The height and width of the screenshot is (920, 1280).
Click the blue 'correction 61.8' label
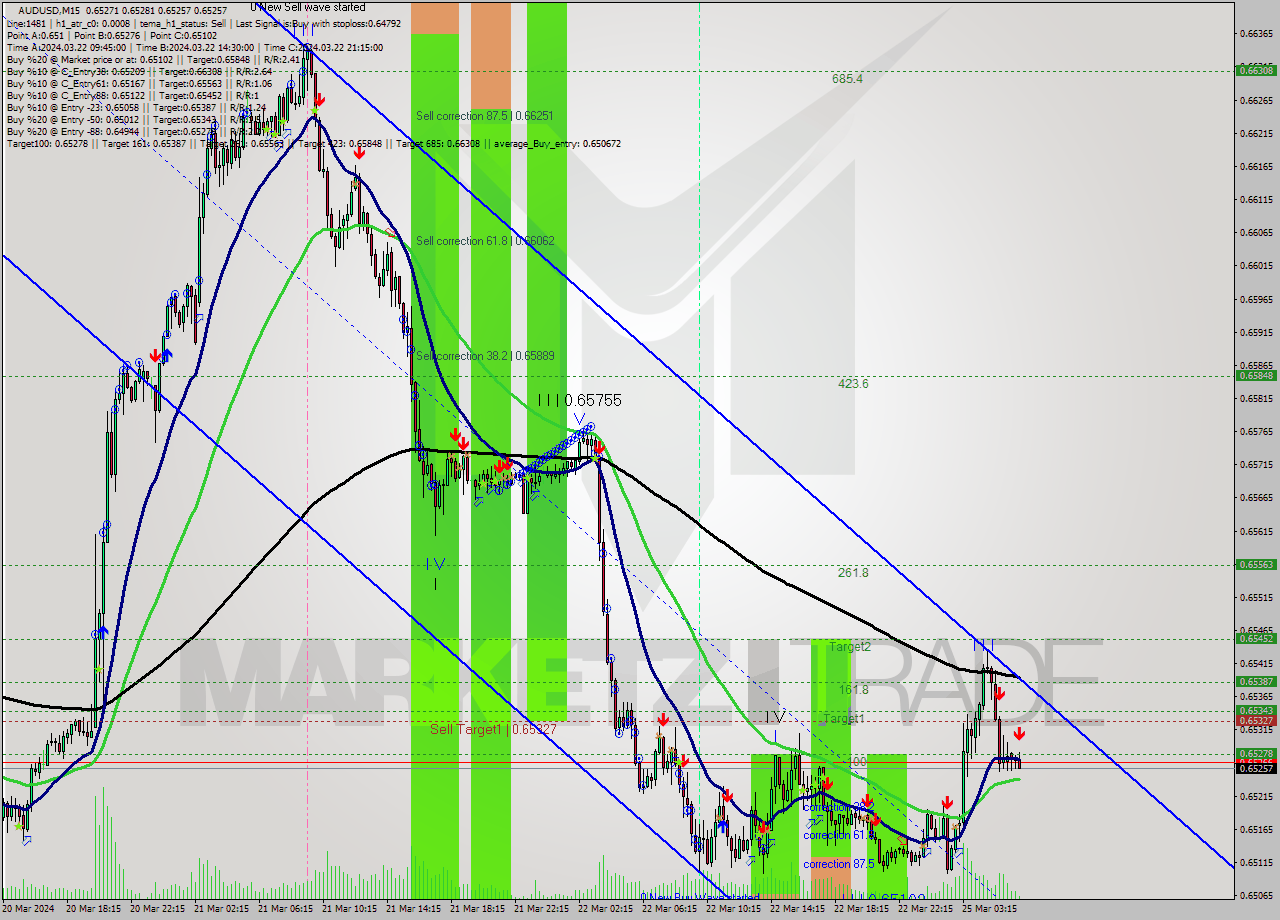click(x=840, y=835)
